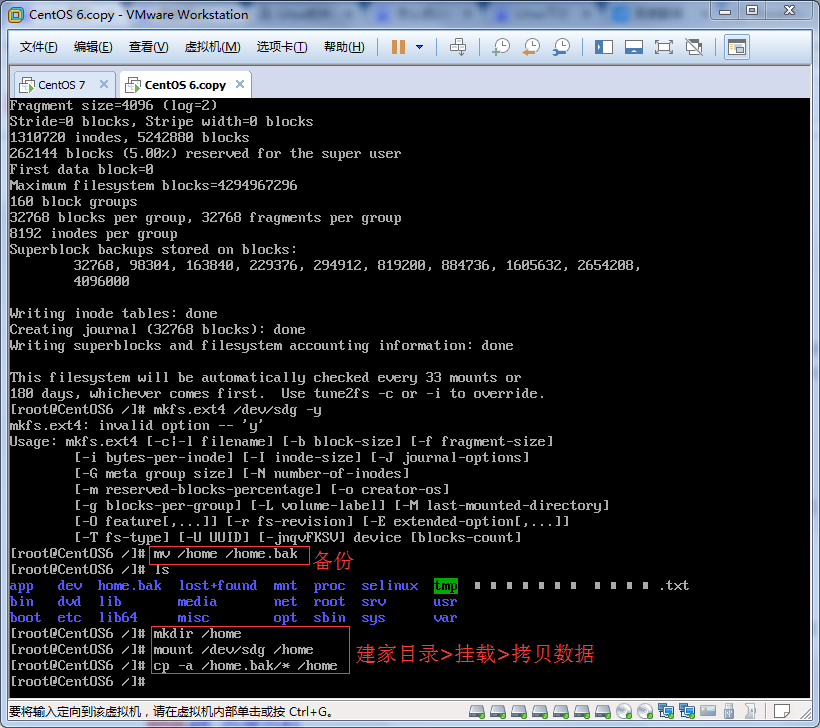Toggle the thumbnail bar icon
The width and height of the screenshot is (820, 728).
tap(634, 48)
